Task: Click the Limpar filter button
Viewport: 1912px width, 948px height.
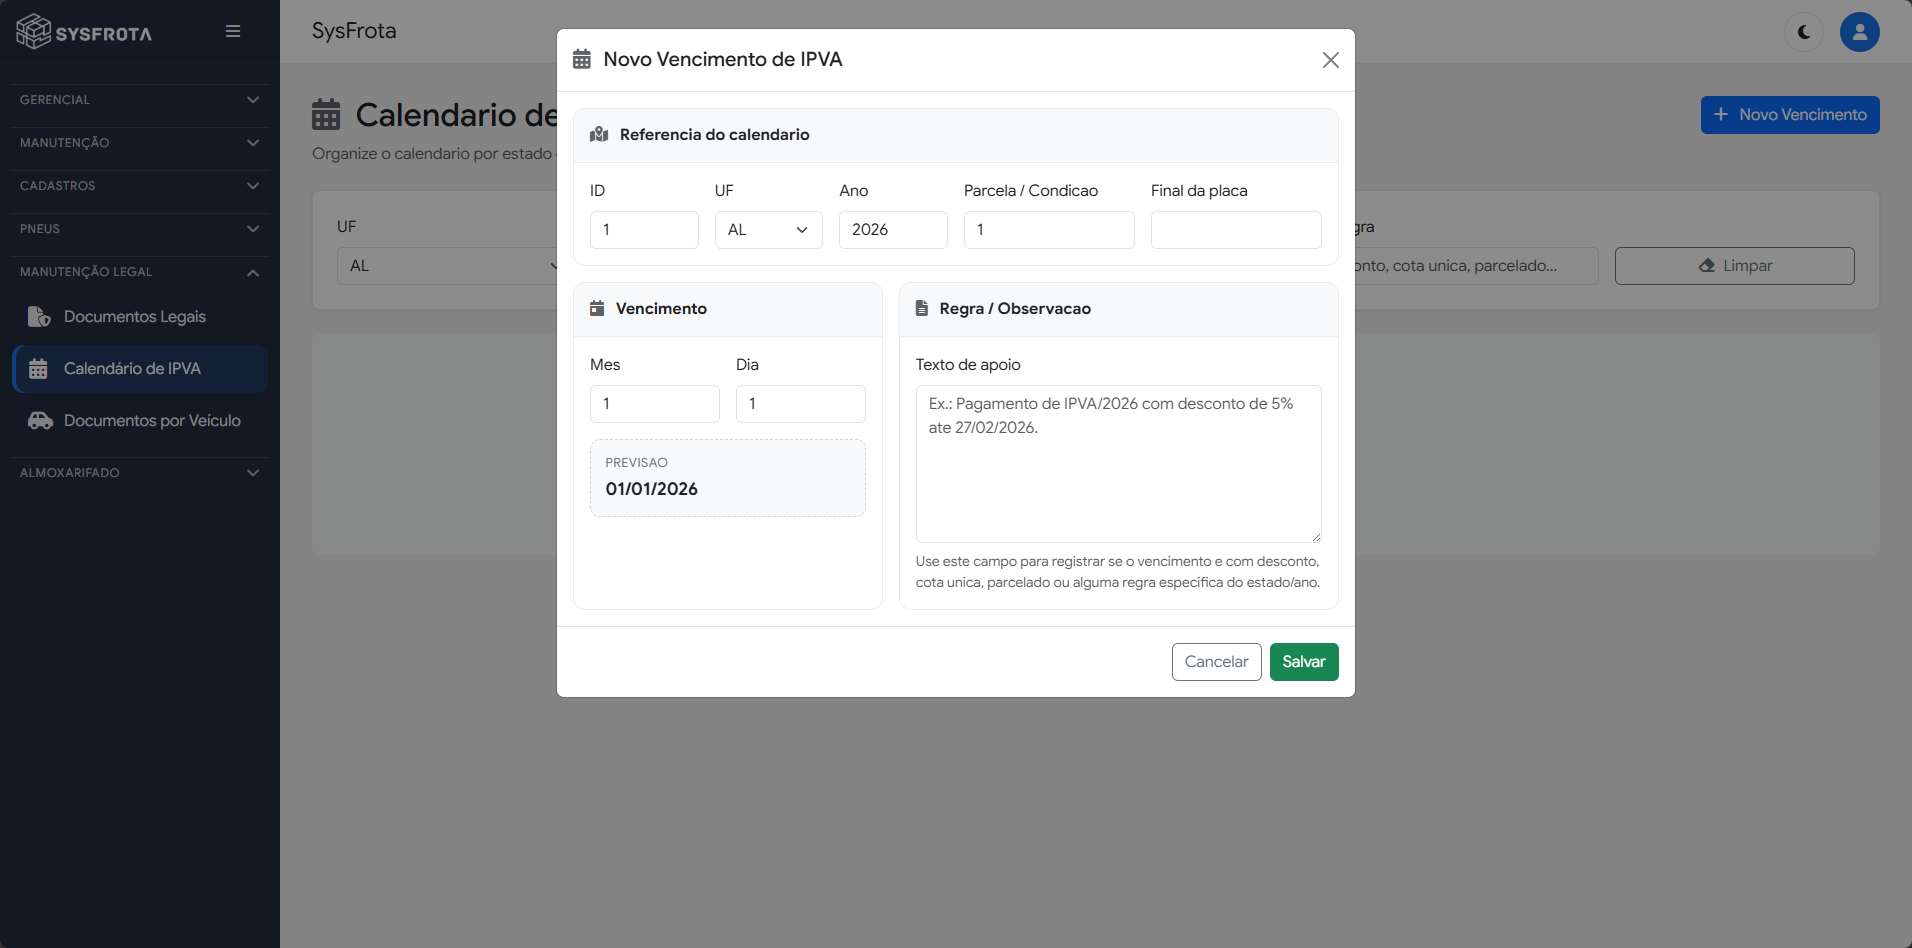Action: [1734, 266]
